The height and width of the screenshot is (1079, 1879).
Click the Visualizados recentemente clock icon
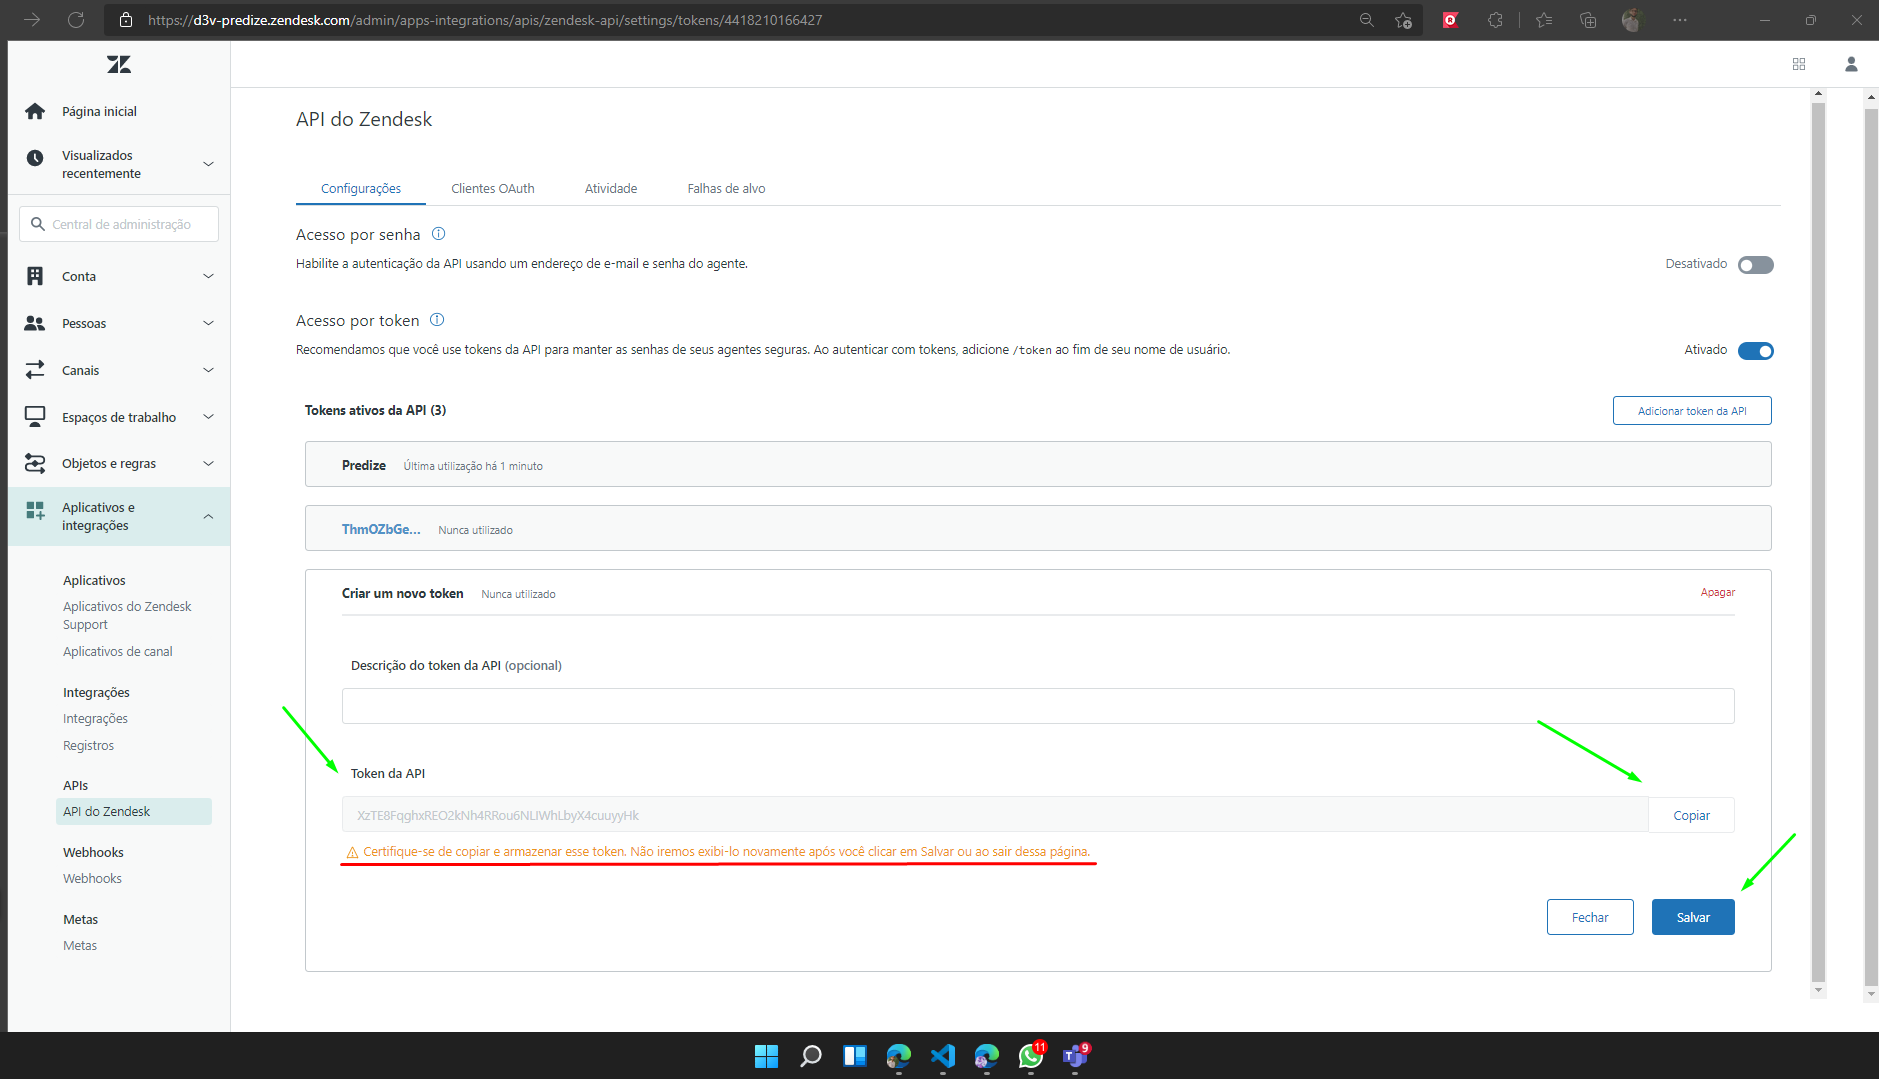35,158
